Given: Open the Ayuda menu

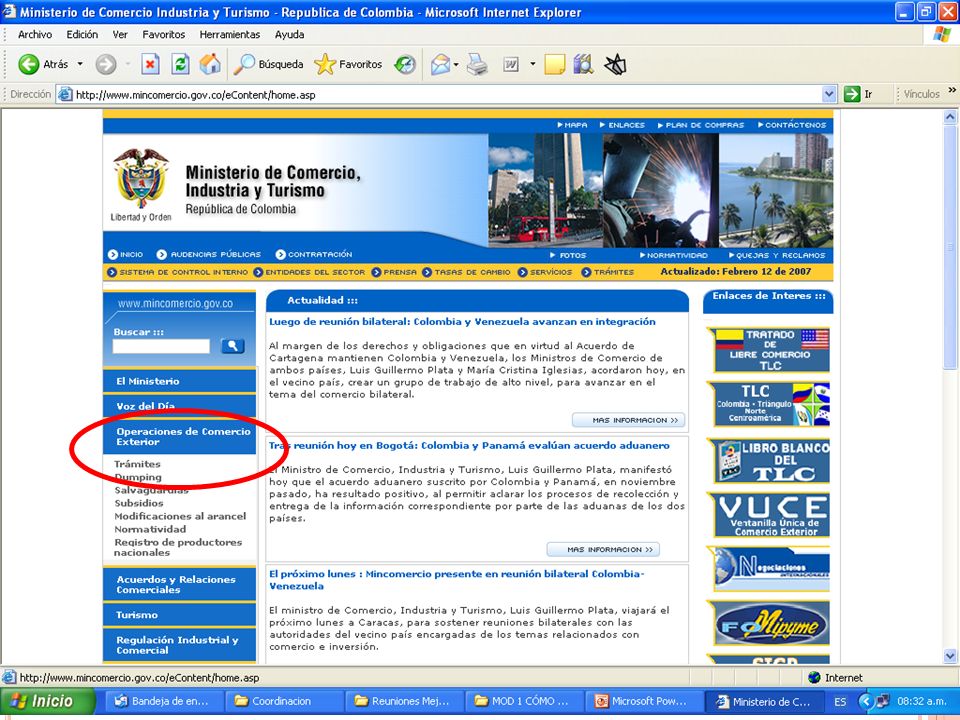Looking at the screenshot, I should click(290, 34).
